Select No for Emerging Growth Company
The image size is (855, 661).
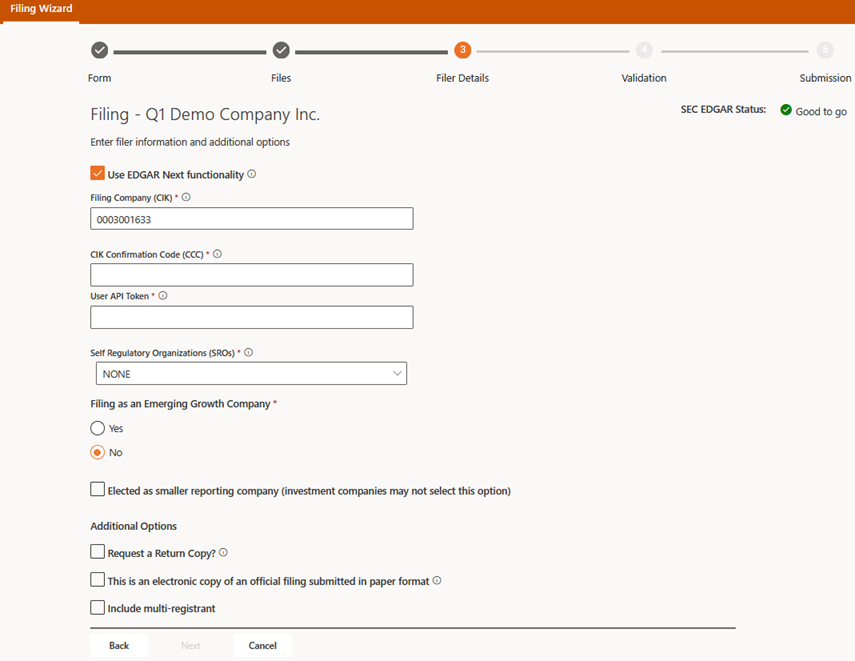pos(98,452)
